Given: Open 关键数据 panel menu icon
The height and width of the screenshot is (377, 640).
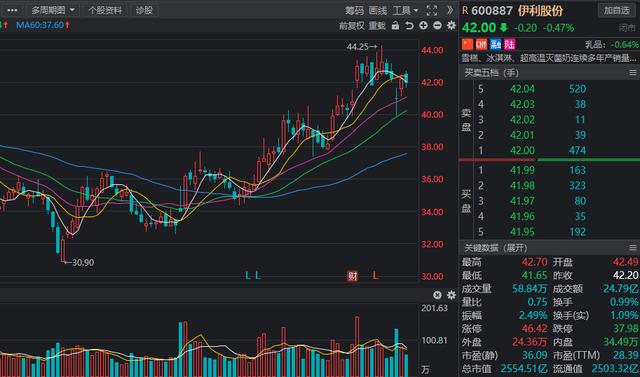Looking at the screenshot, I should [x=633, y=248].
